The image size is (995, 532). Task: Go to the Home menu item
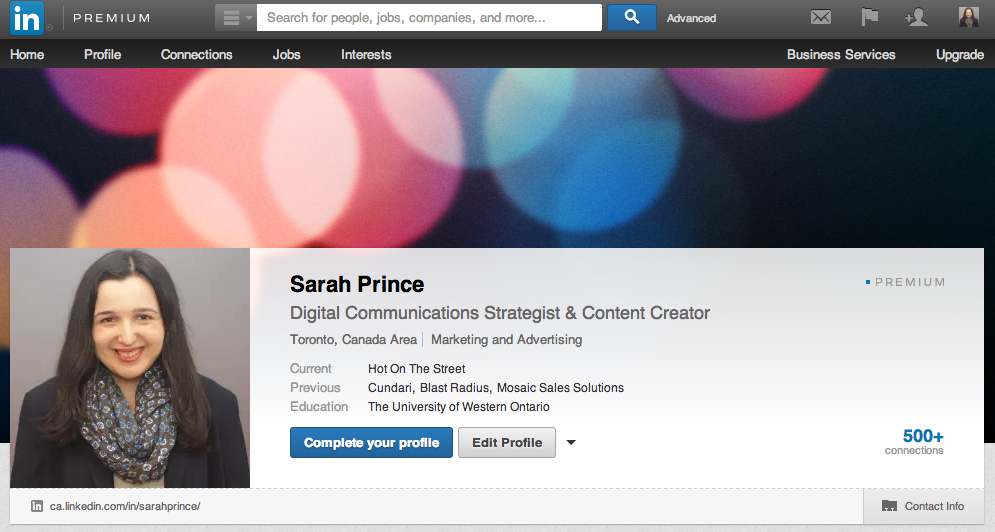coord(27,55)
